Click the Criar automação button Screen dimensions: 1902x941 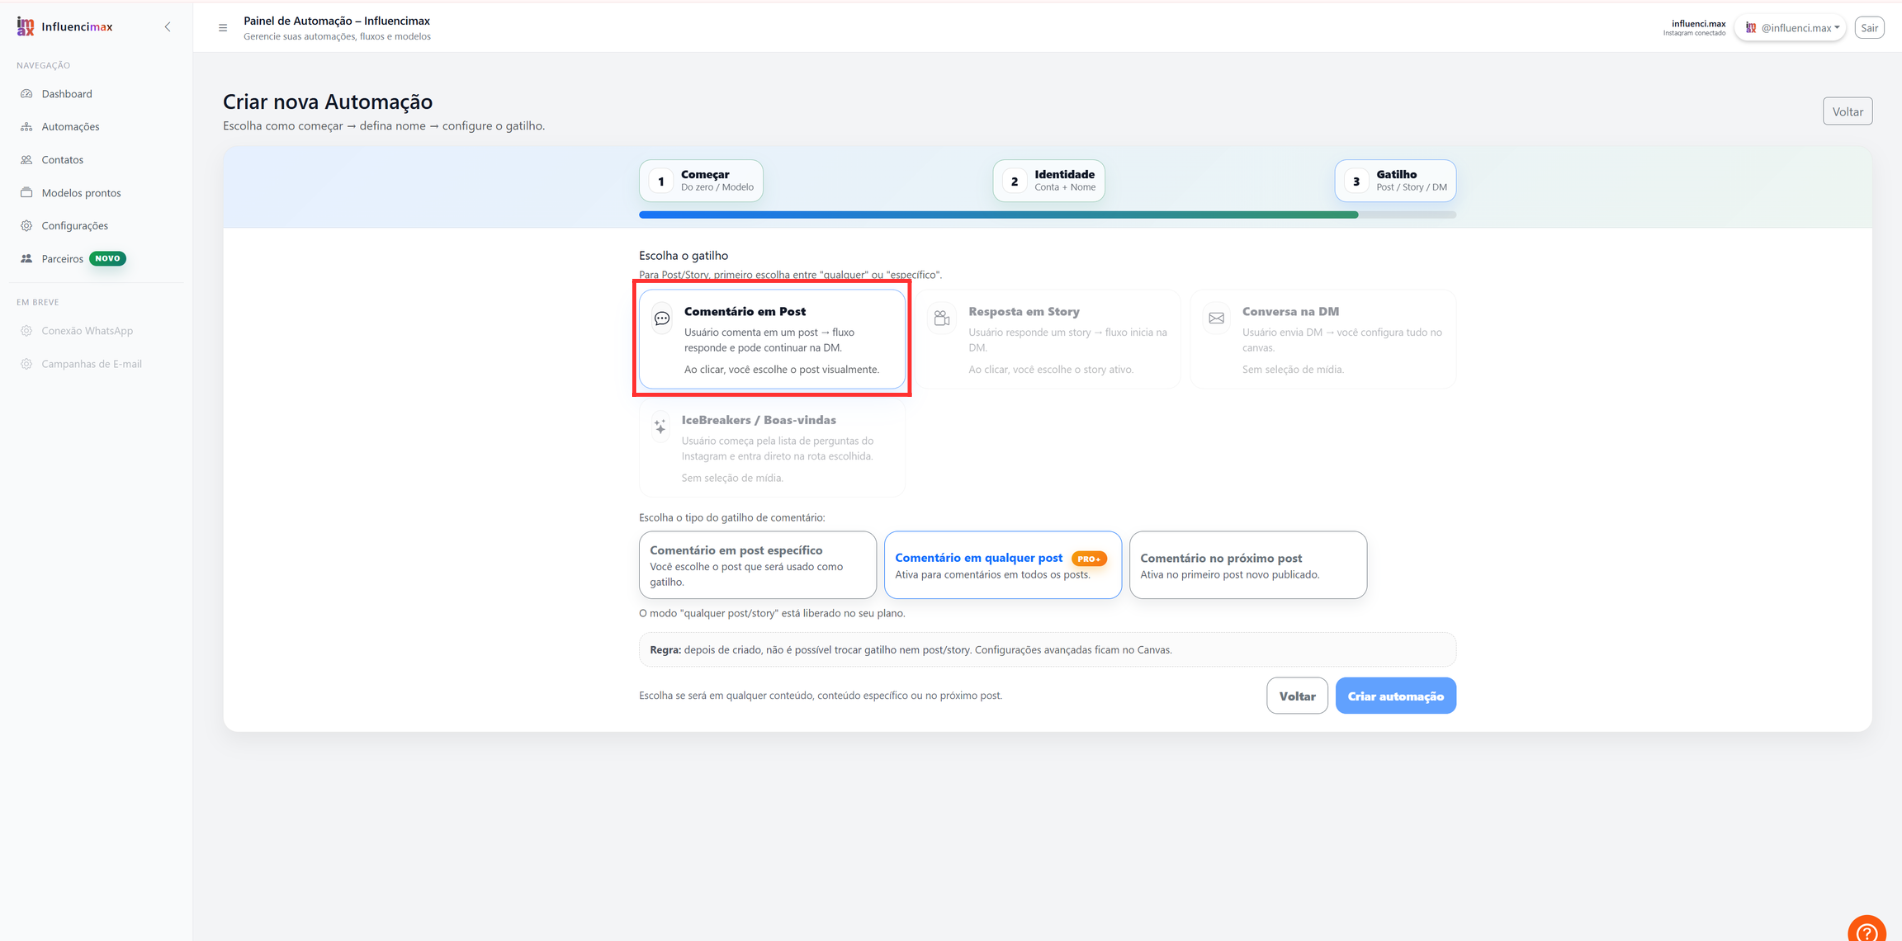(1395, 696)
